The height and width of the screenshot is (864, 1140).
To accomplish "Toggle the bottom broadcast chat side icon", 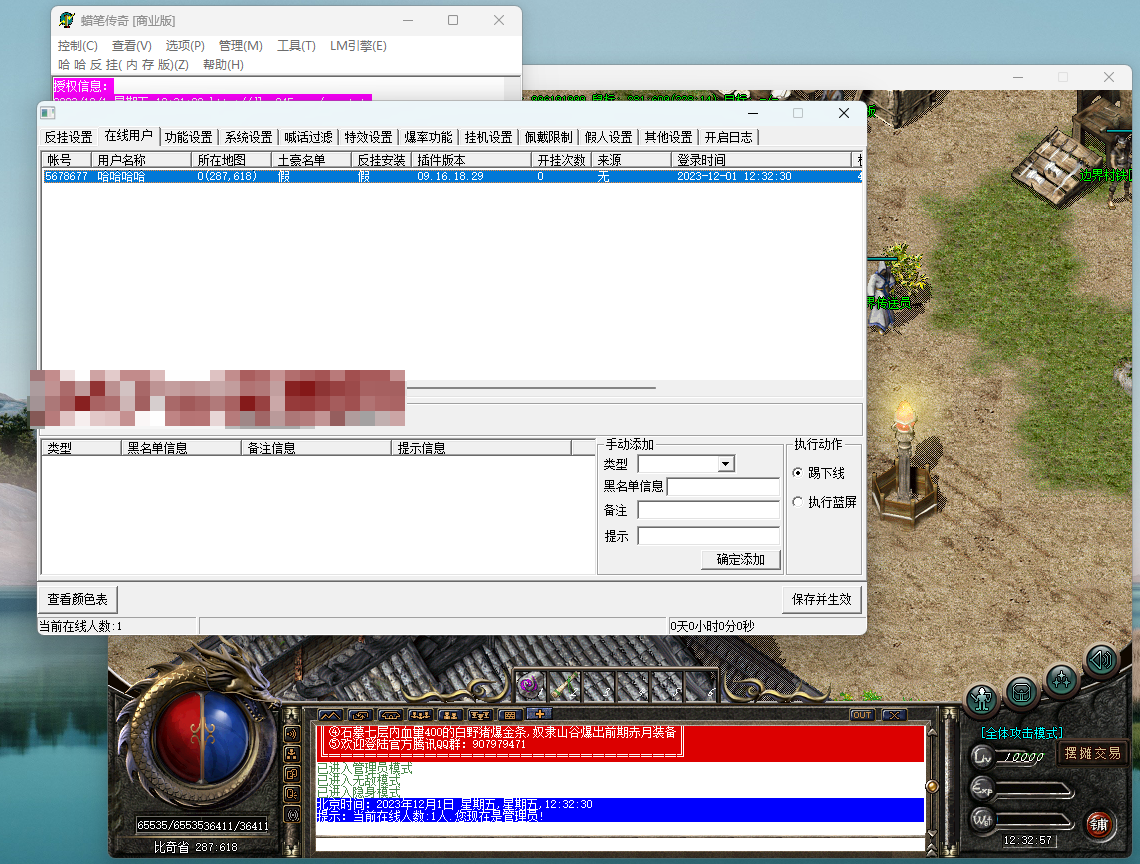I will (x=292, y=815).
